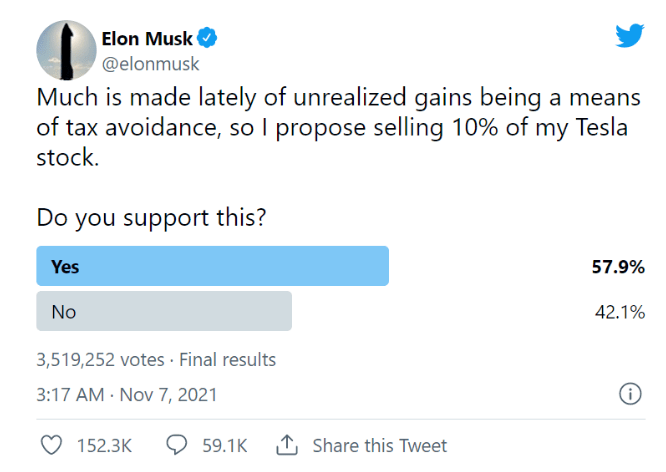Click Share this Tweet text
This screenshot has width=666, height=472.
point(380,445)
